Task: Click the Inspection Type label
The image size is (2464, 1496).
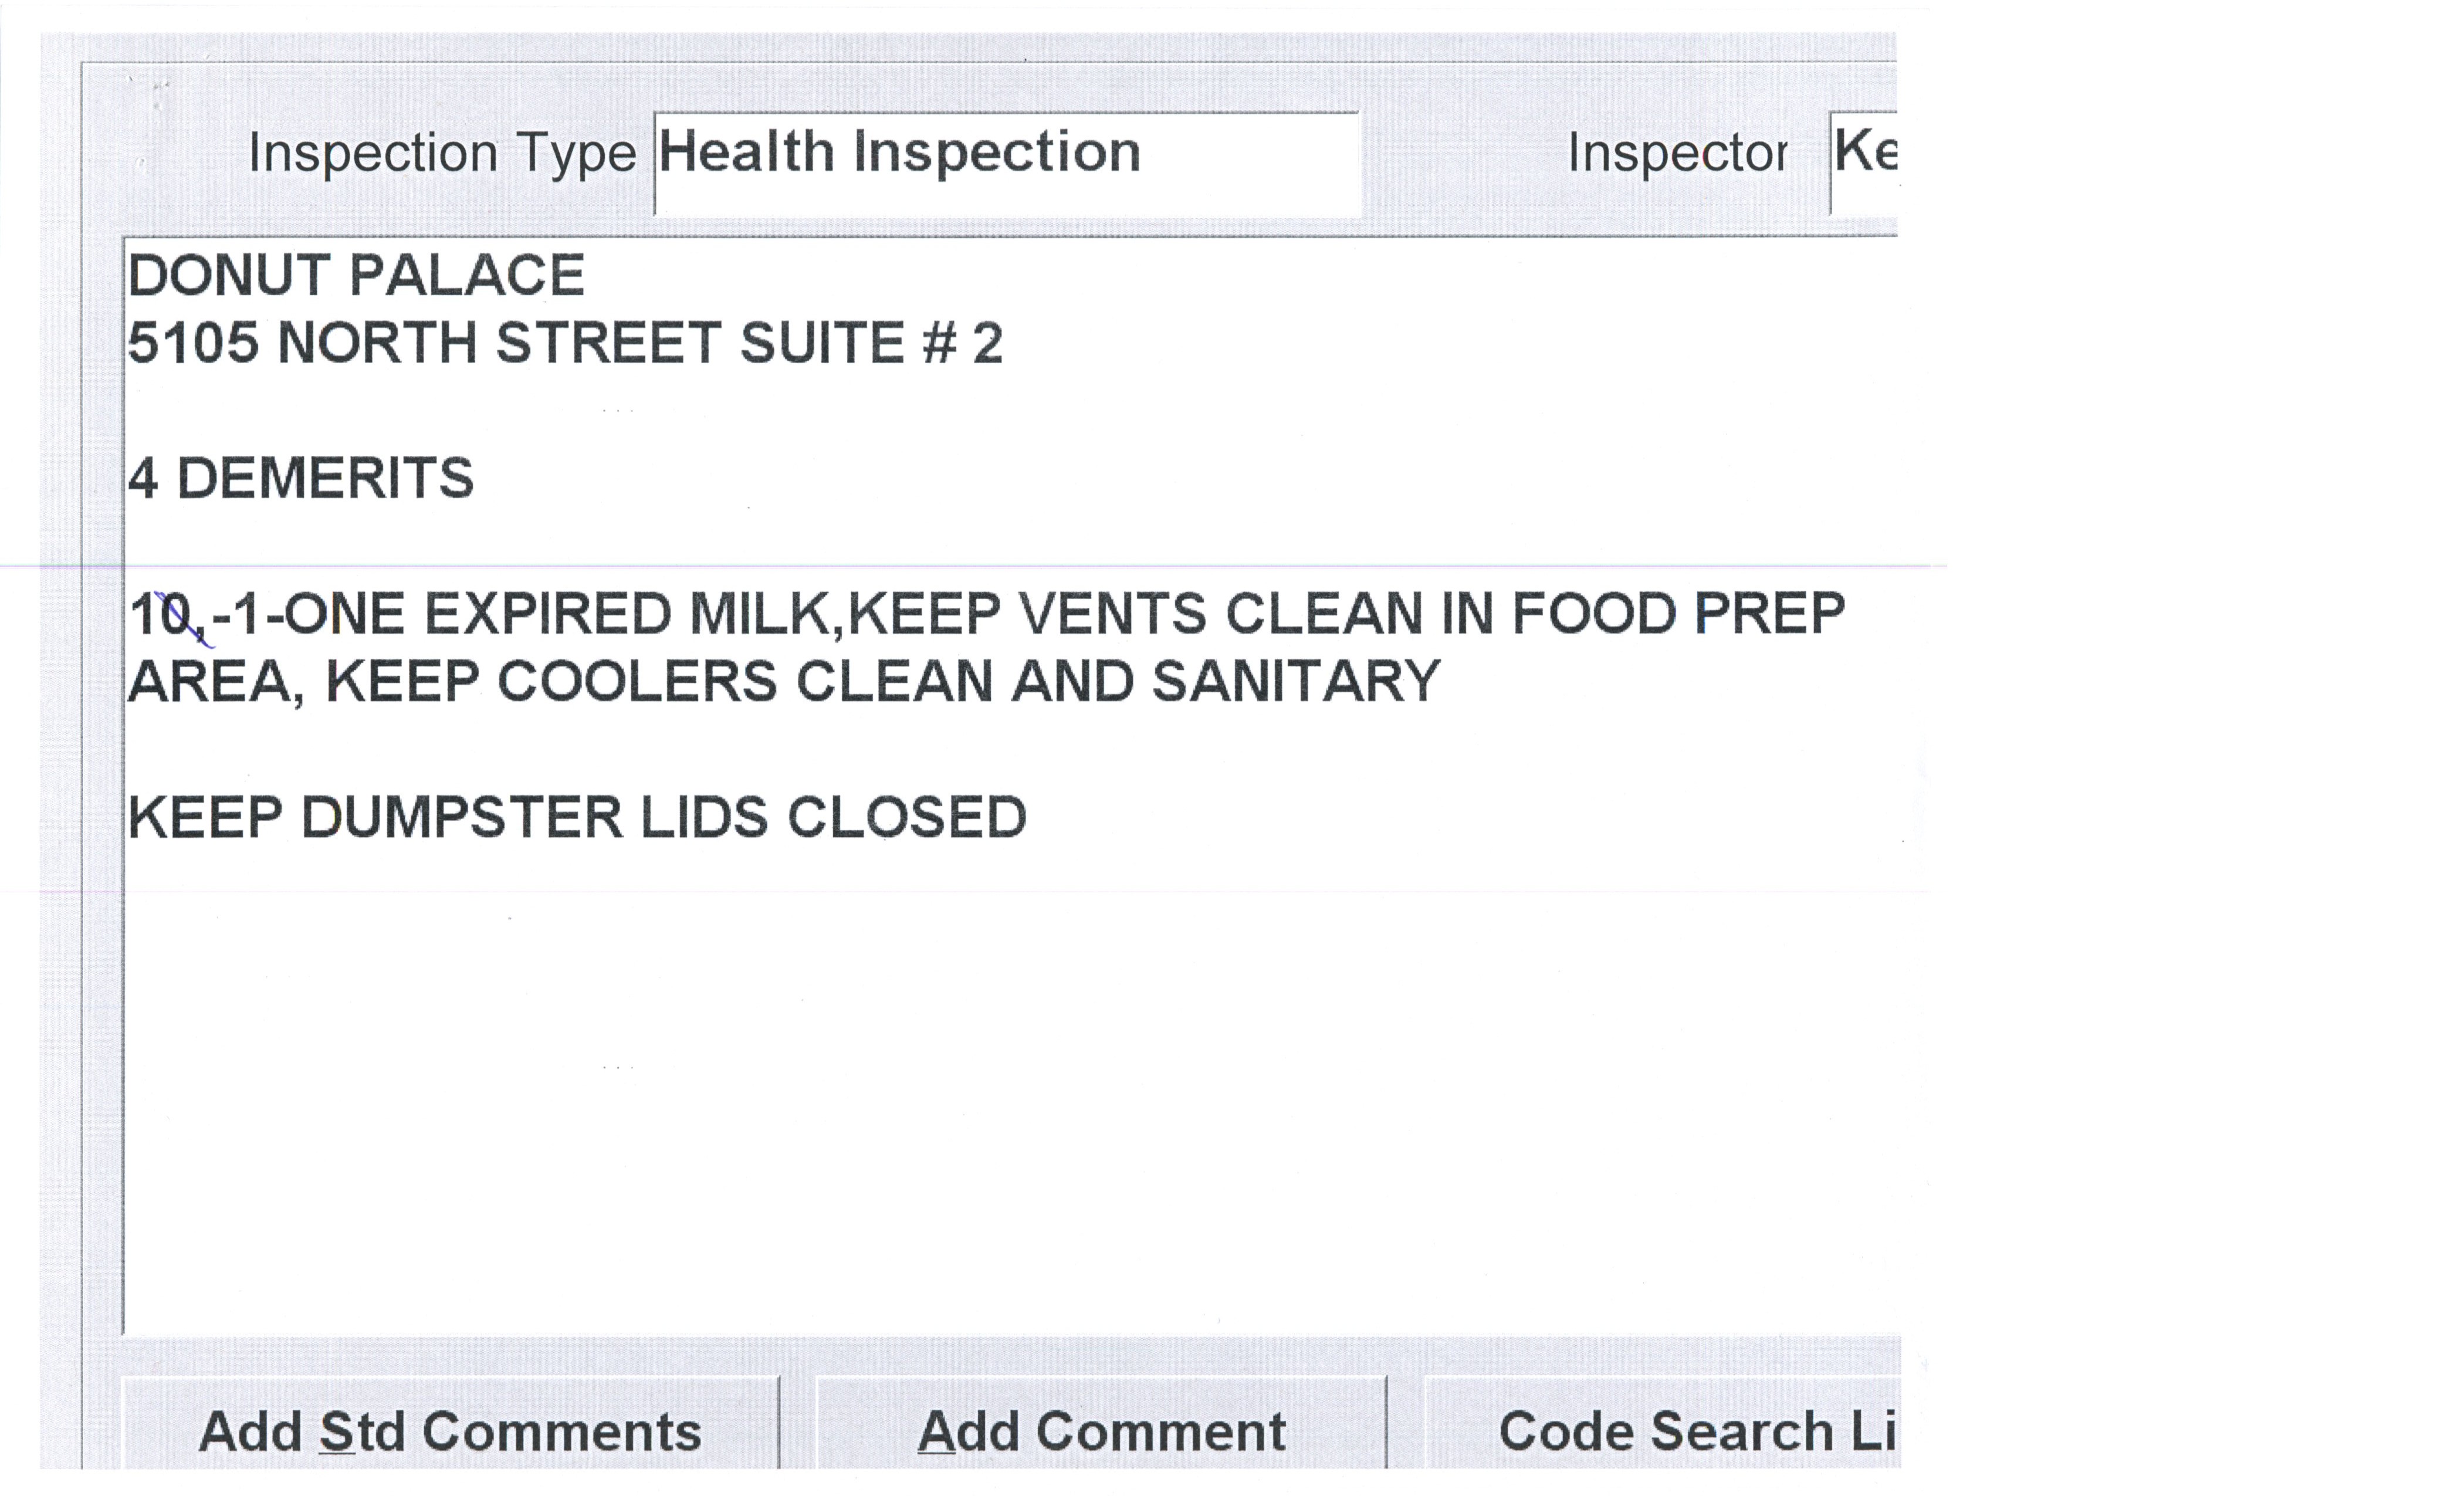Action: [441, 154]
